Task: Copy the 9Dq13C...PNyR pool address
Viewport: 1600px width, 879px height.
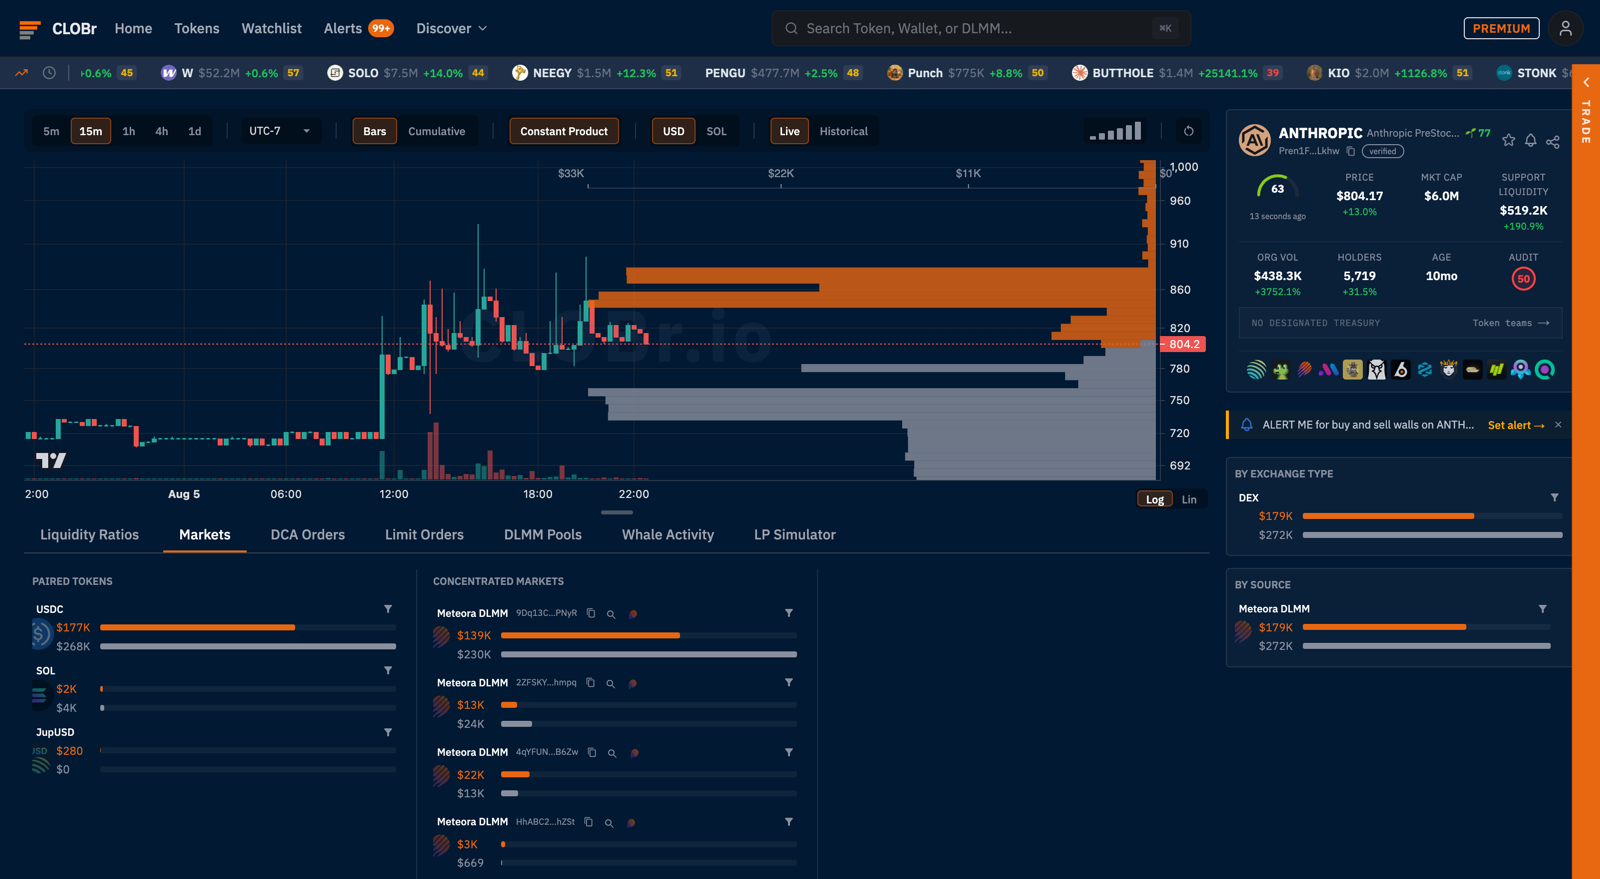Action: (x=591, y=613)
